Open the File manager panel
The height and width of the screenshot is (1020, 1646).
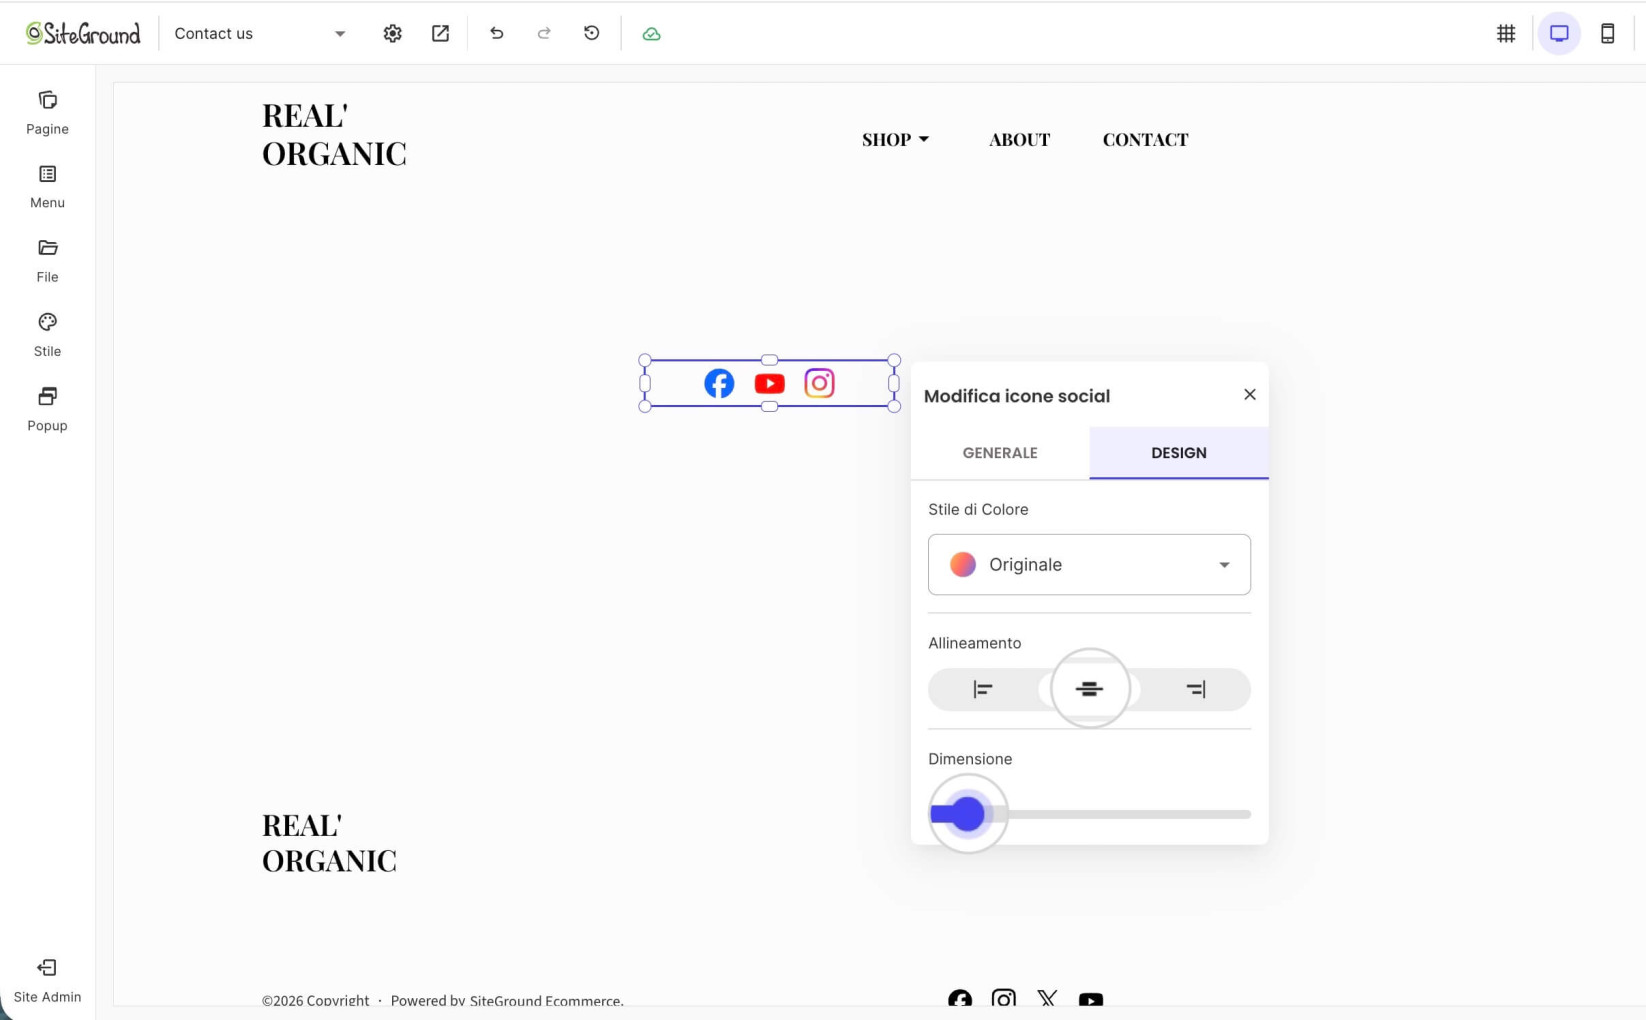(47, 261)
